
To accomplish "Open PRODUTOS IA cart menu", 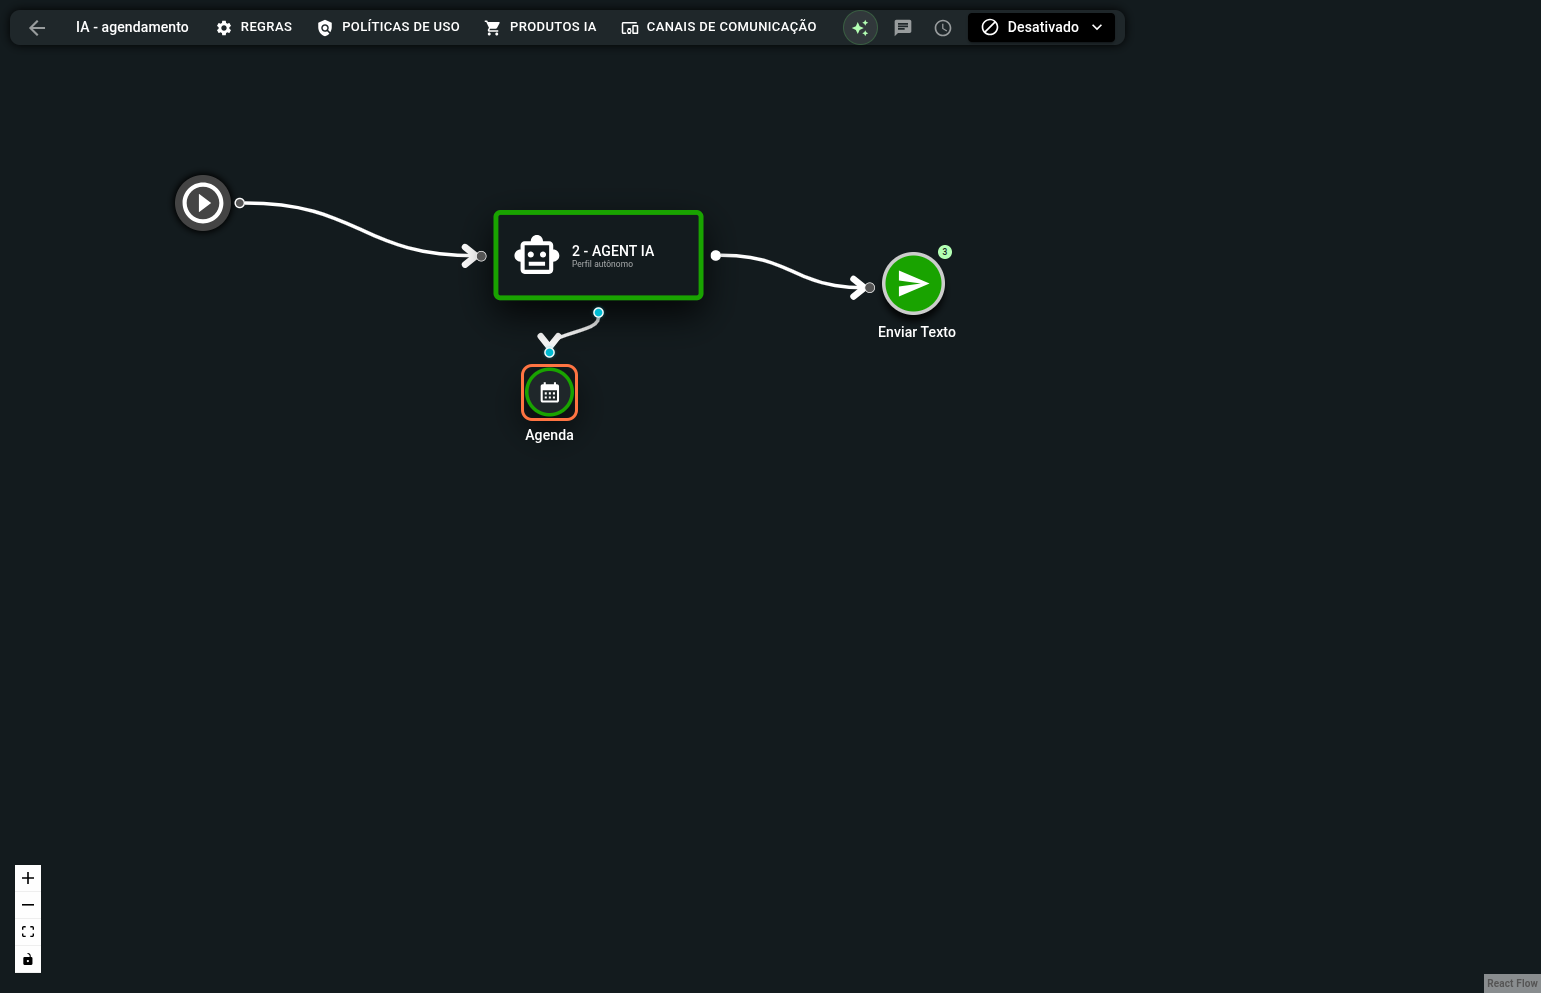I will coord(540,28).
